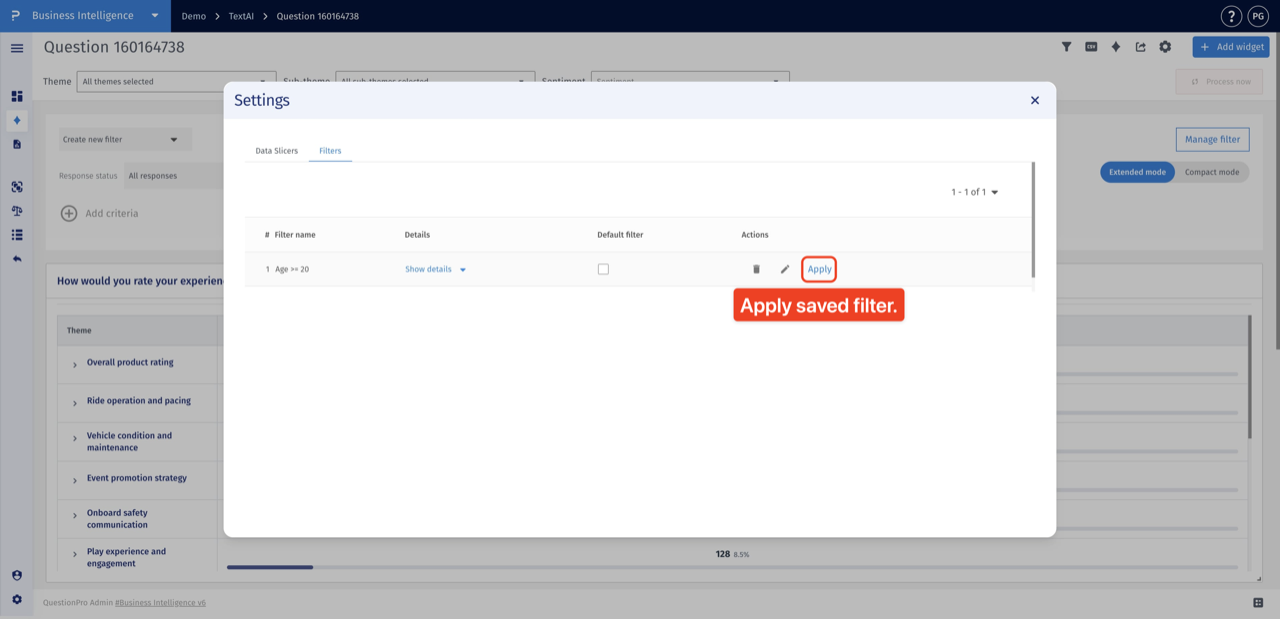The width and height of the screenshot is (1280, 619).
Task: Click the footer grid icon at bottom right
Action: (x=1258, y=602)
